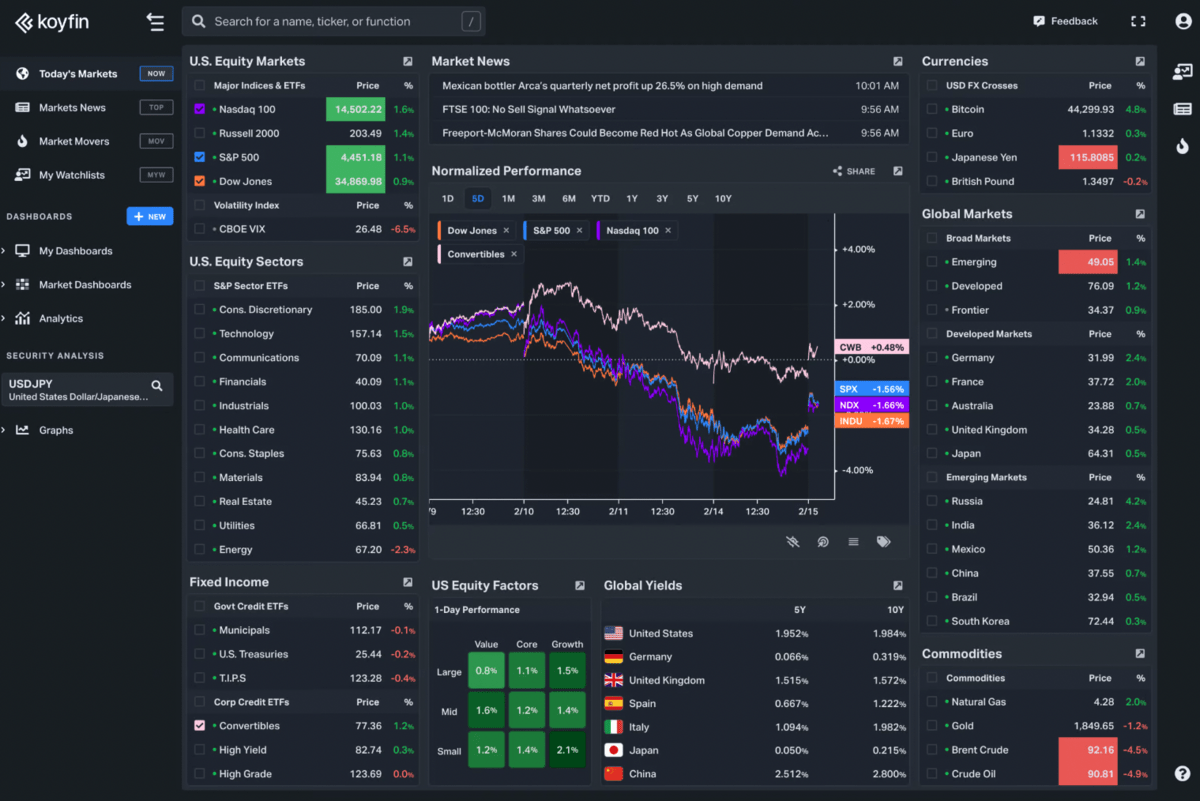Remove Convertibles series from chart
1200x801 pixels.
[x=514, y=254]
